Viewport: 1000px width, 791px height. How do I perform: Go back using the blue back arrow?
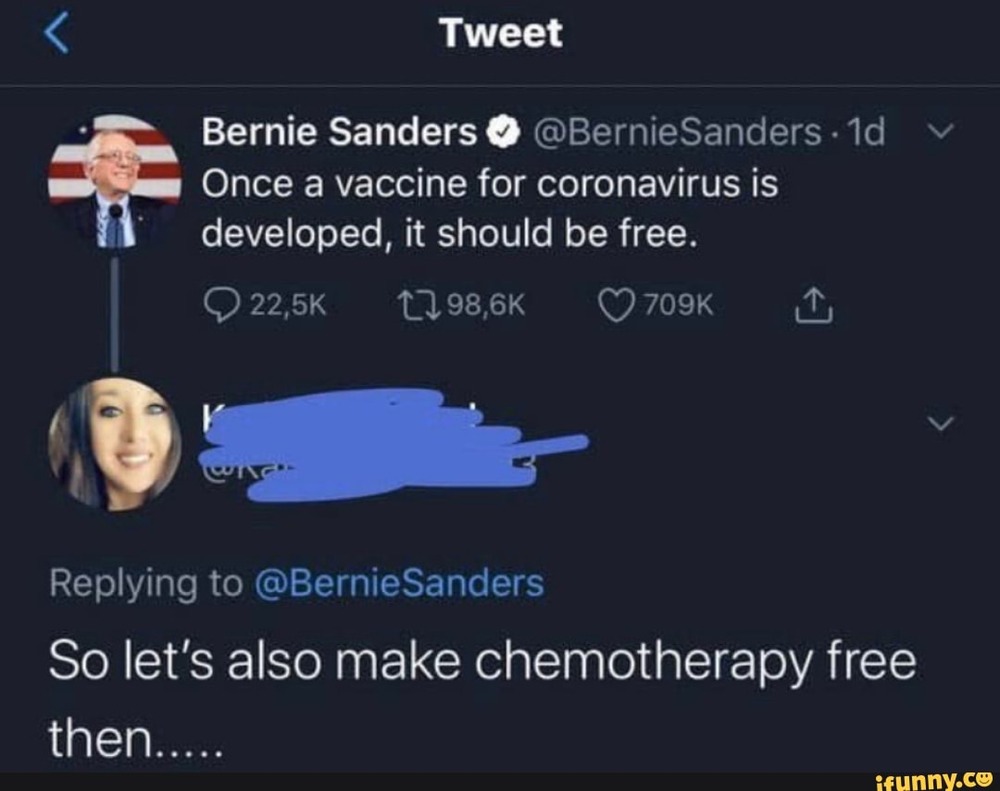coord(56,33)
